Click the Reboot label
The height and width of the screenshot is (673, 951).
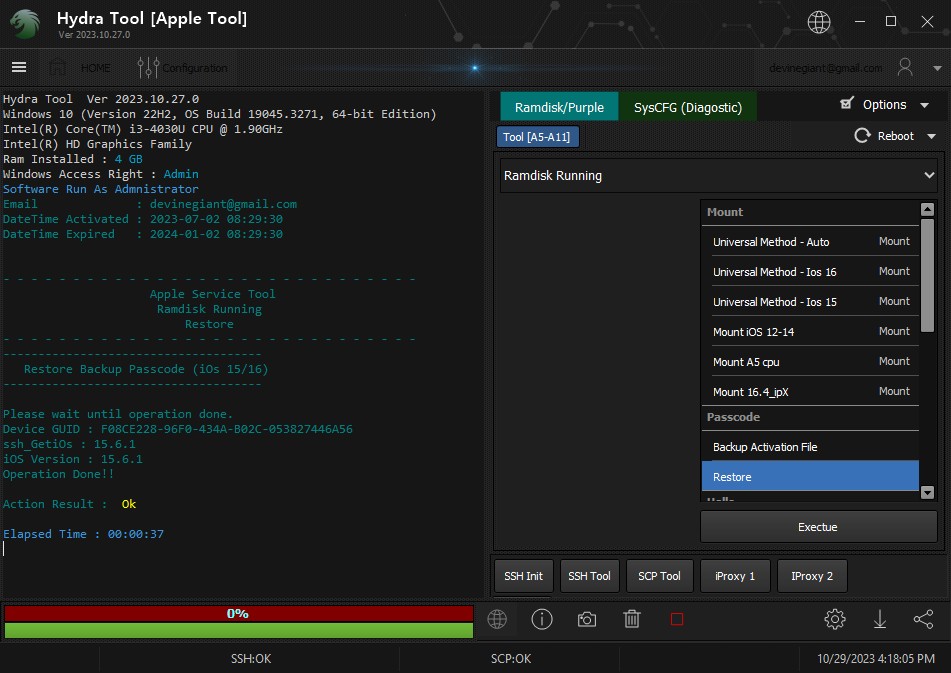[895, 136]
